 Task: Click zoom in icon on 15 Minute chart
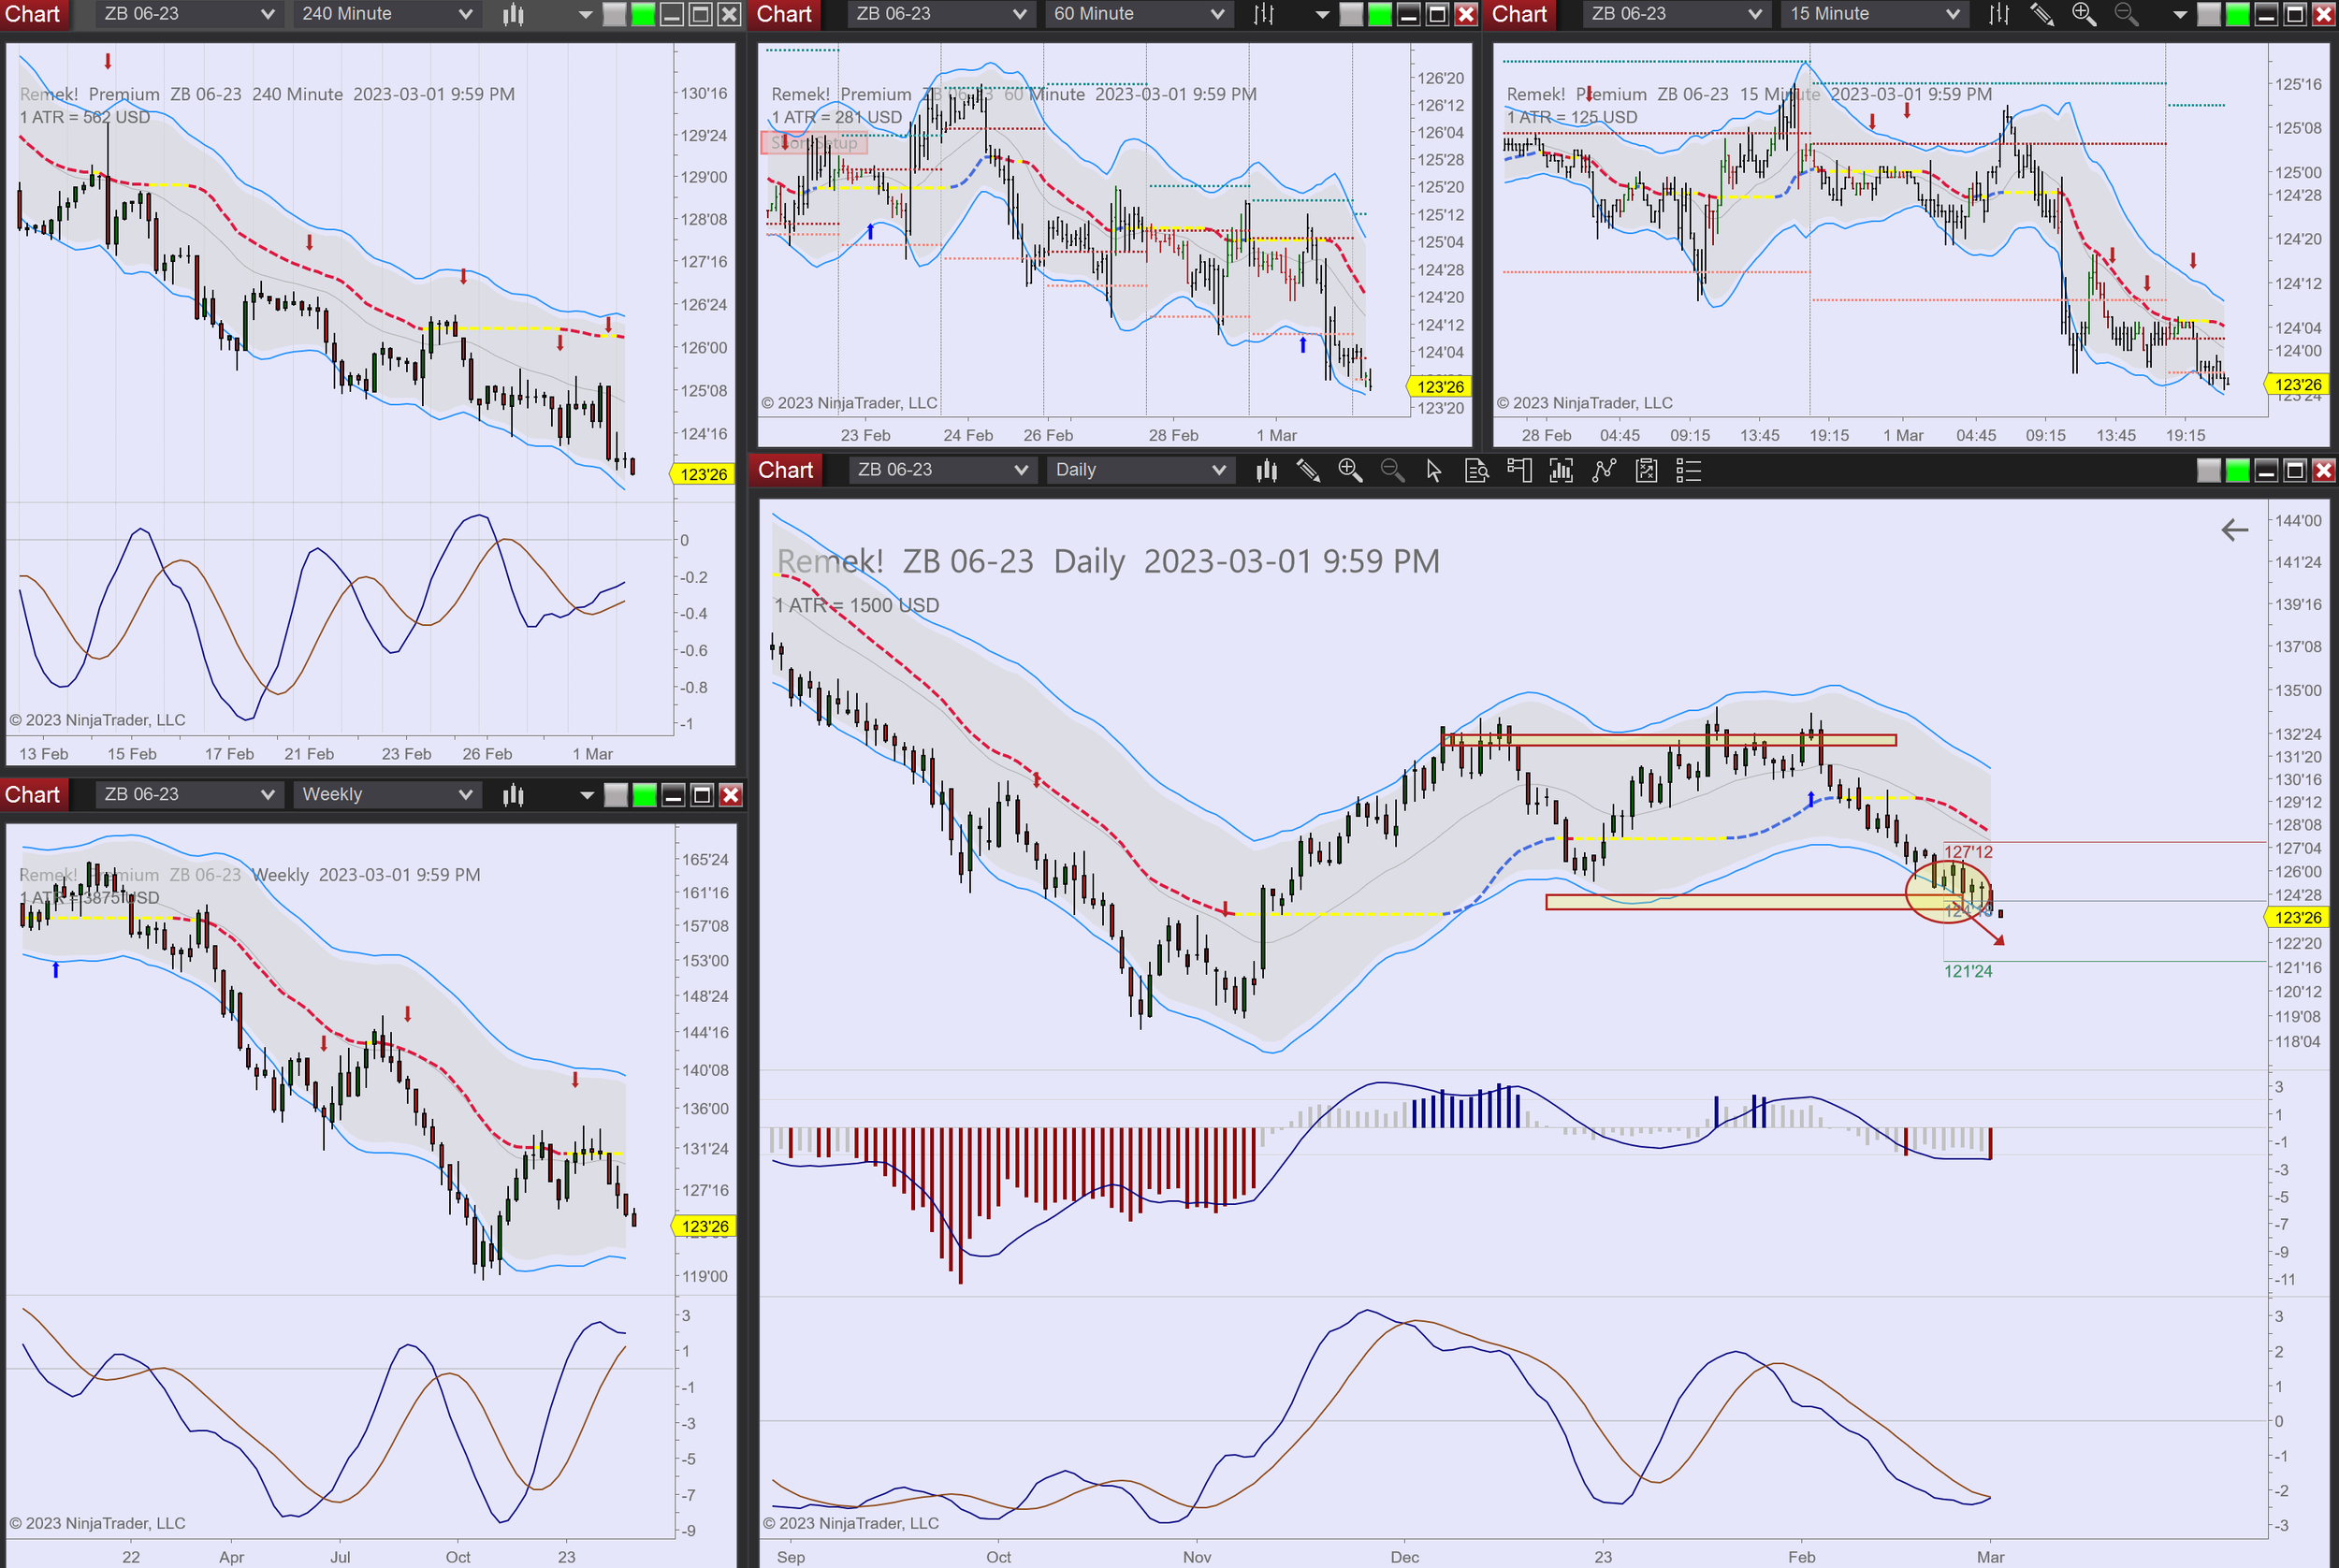2084,14
